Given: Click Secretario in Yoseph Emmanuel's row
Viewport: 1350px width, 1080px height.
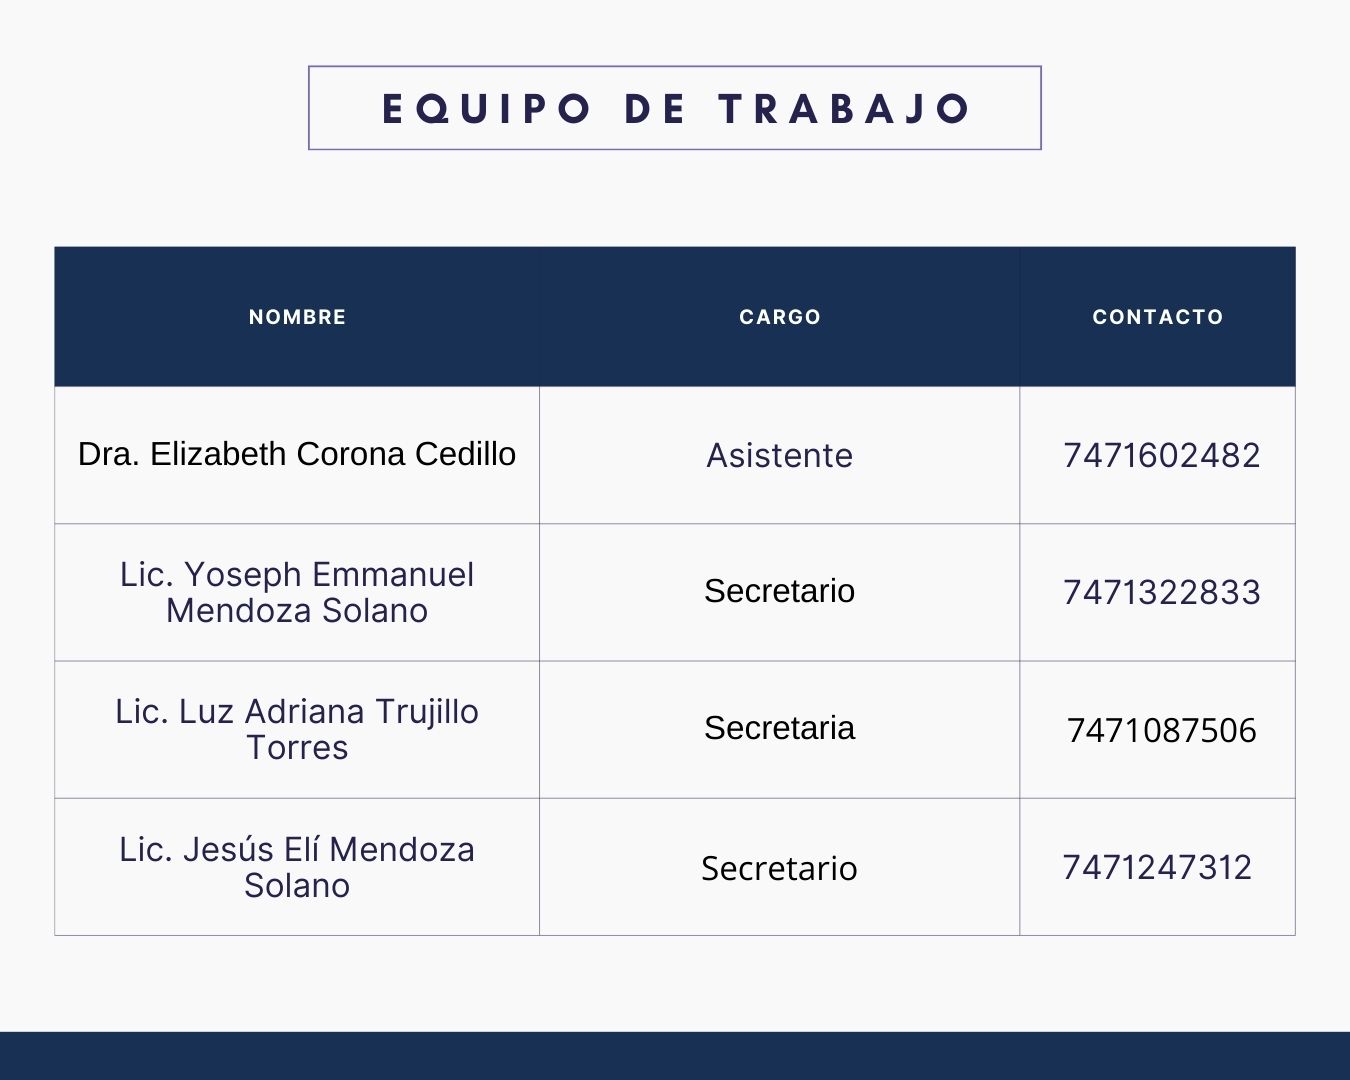Looking at the screenshot, I should 779,591.
